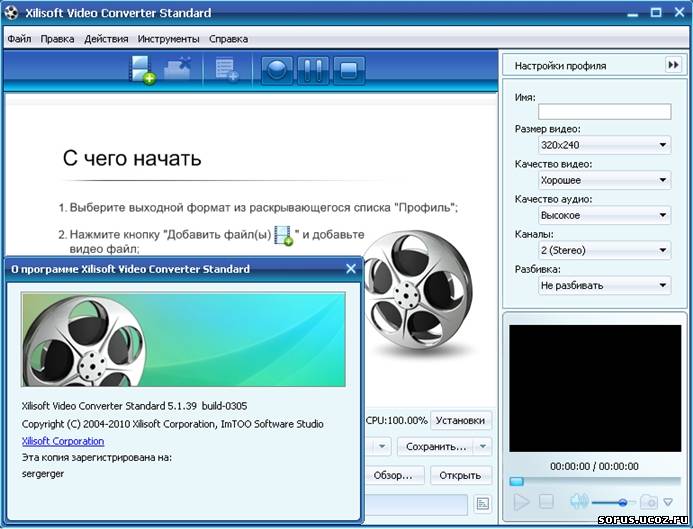
Task: Start conversion with the round Convert button
Action: click(x=277, y=70)
